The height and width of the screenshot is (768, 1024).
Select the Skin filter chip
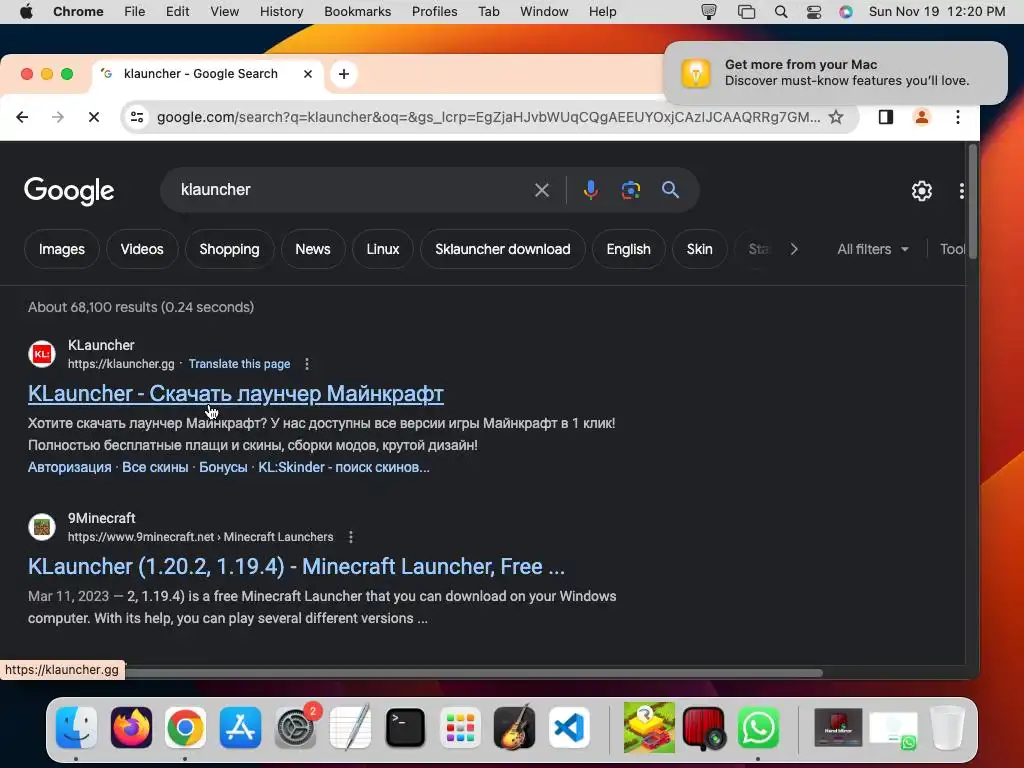[x=699, y=249]
